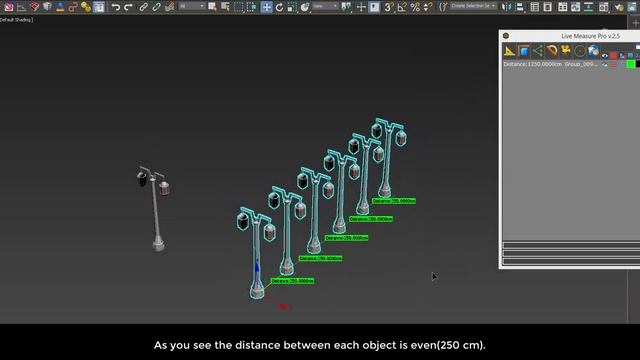Click the yellow figure icon in Live Measure

click(566, 51)
